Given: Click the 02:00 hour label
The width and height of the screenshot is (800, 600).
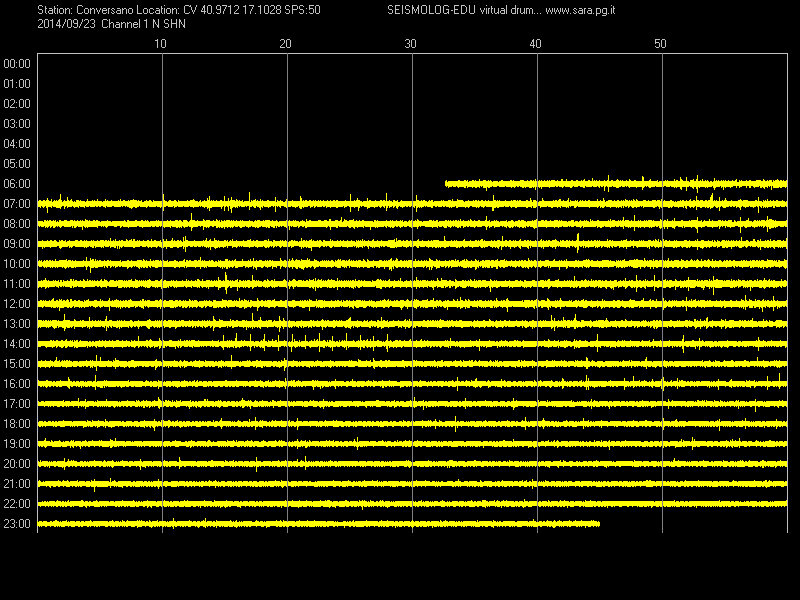Looking at the screenshot, I should (17, 104).
